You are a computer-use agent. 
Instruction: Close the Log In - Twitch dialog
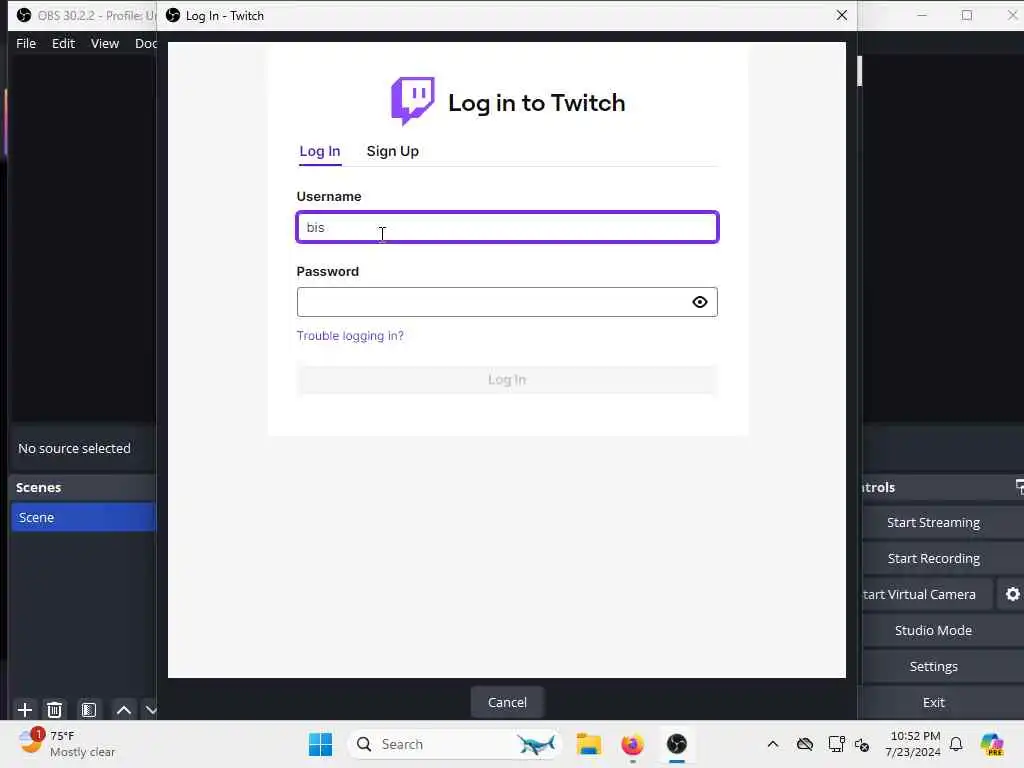(x=842, y=15)
